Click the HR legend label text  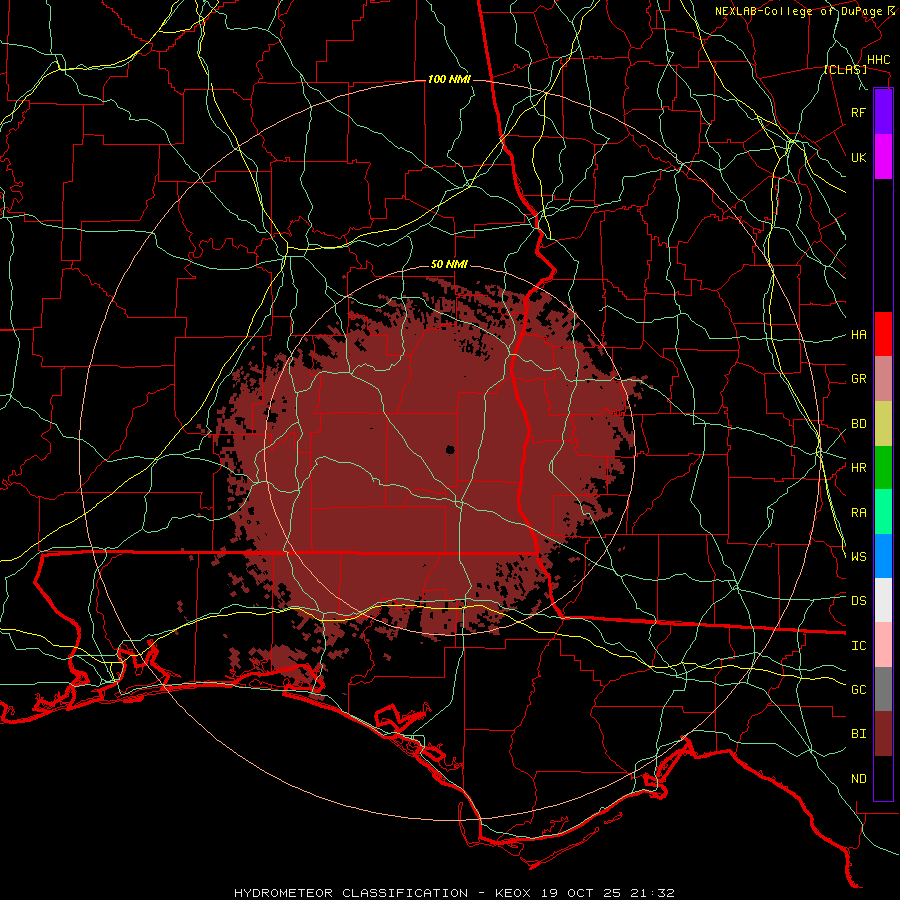[x=858, y=468]
